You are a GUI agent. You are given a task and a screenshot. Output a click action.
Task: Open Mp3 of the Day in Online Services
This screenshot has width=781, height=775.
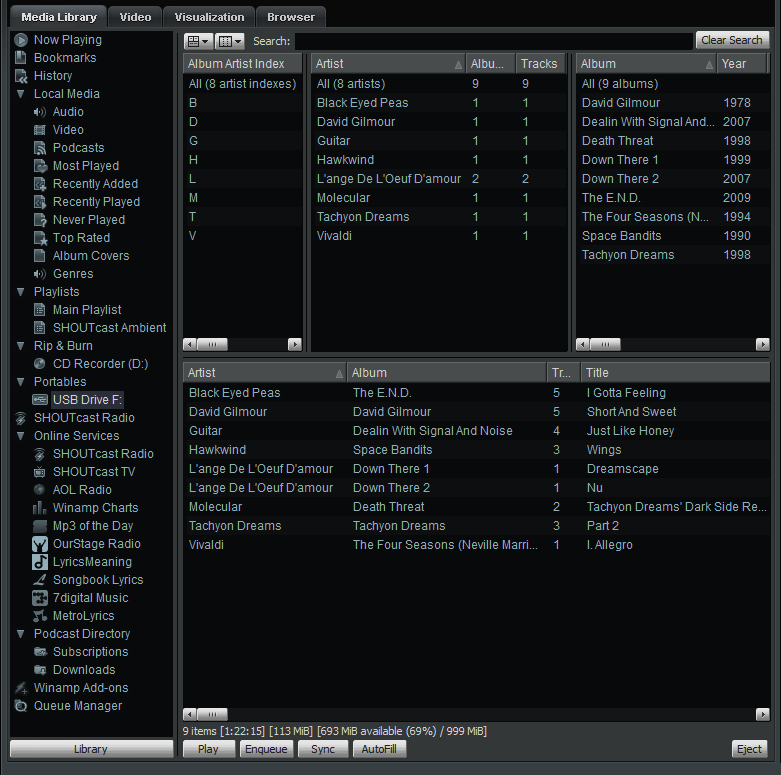pyautogui.click(x=93, y=526)
